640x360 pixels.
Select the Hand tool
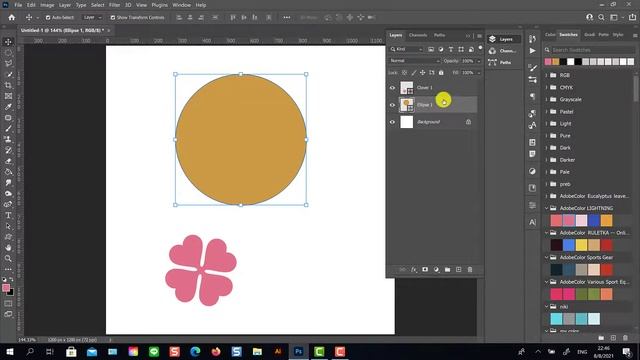(x=8, y=248)
